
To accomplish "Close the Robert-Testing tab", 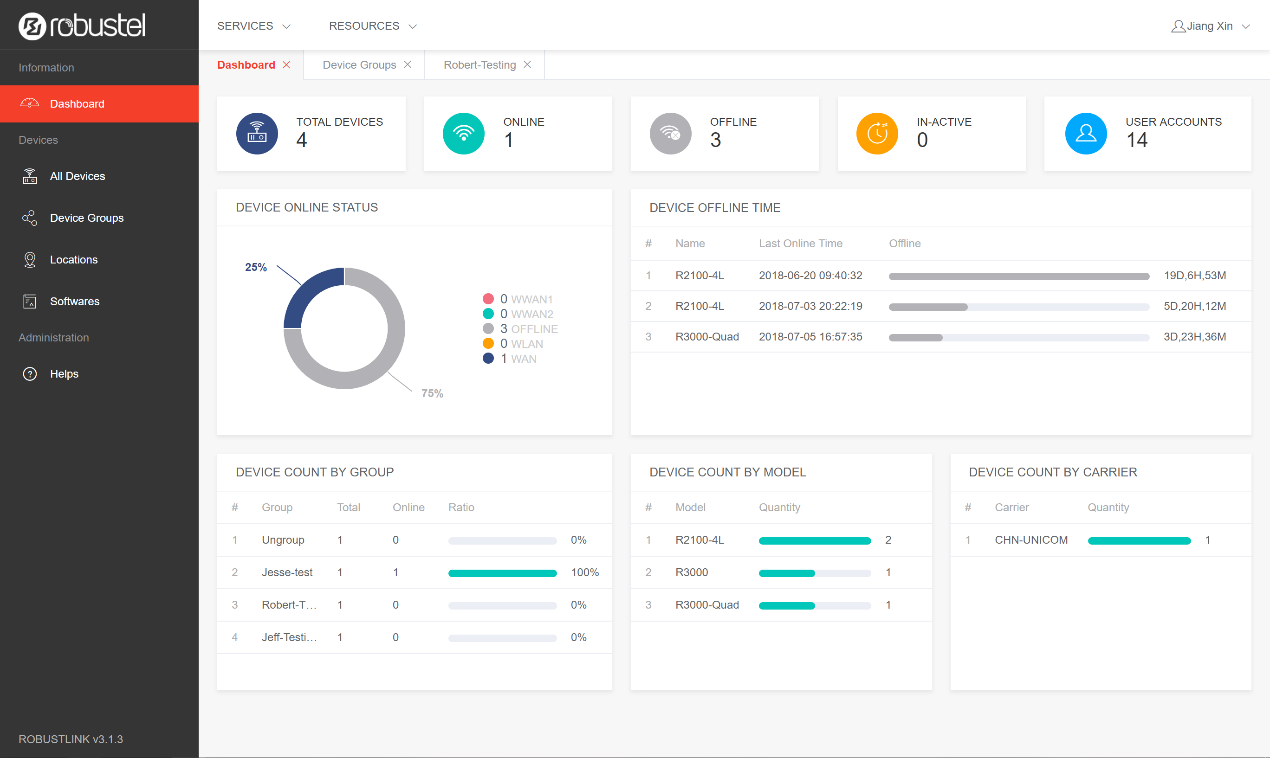I will [527, 65].
